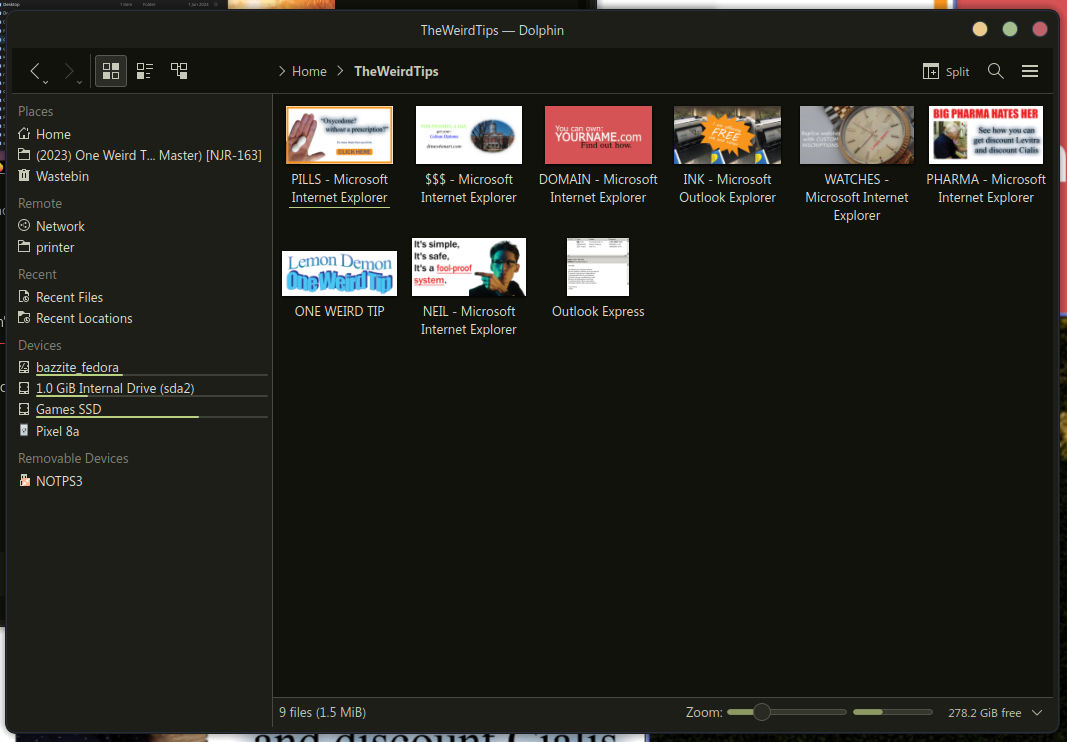Select 1.0 GiB Internal Drive (sda2)
This screenshot has height=742, width=1067.
(142, 389)
